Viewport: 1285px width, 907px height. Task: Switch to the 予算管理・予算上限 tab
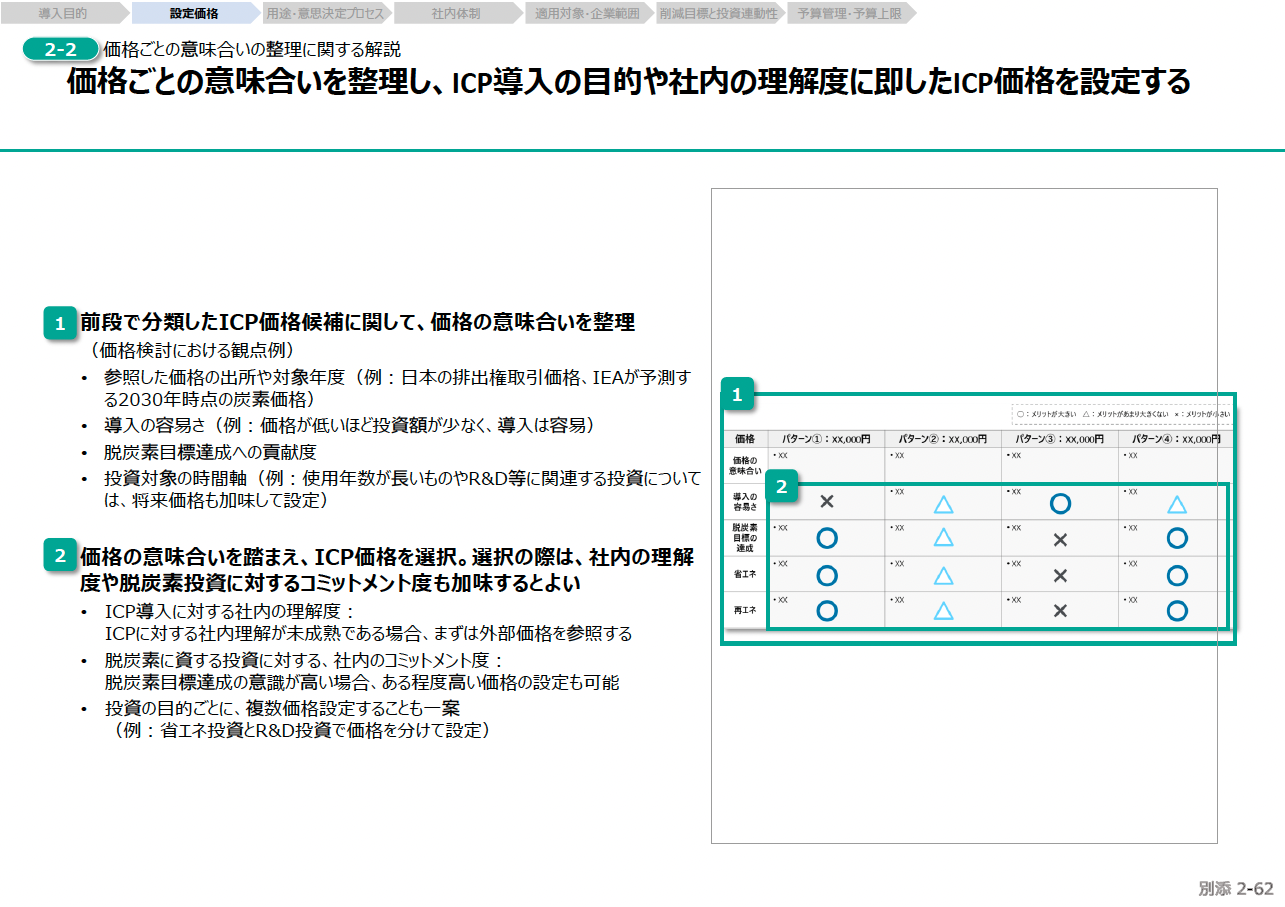848,14
